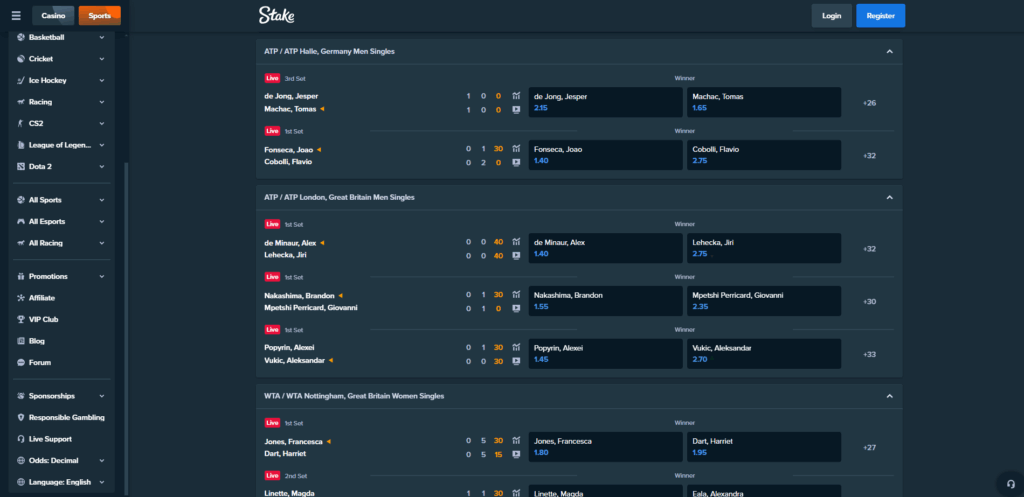Screen dimensions: 1024x497
Task: Bet on Cobolli, Flavio at 2.75
Action: (x=764, y=155)
